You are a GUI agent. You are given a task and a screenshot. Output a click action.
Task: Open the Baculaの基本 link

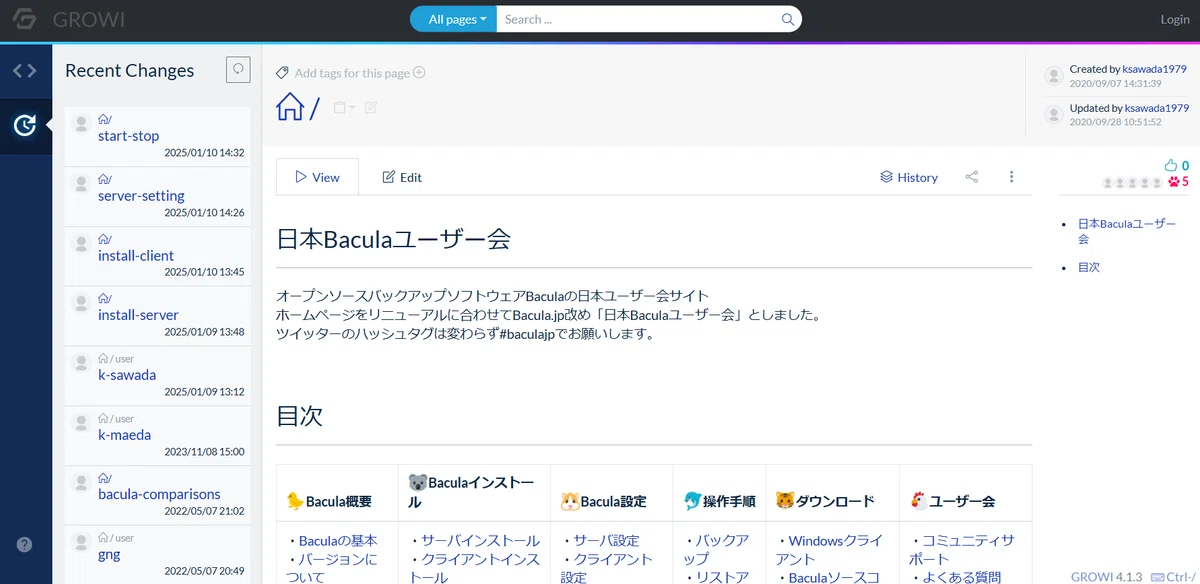[x=338, y=540]
